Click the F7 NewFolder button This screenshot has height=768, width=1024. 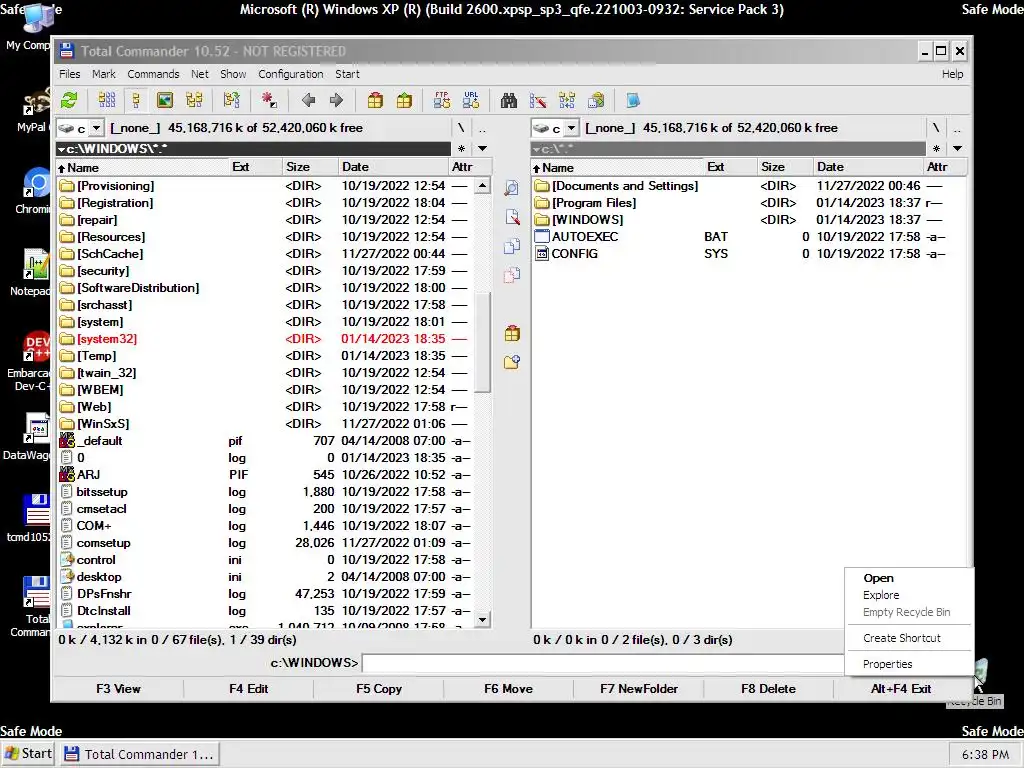click(639, 688)
